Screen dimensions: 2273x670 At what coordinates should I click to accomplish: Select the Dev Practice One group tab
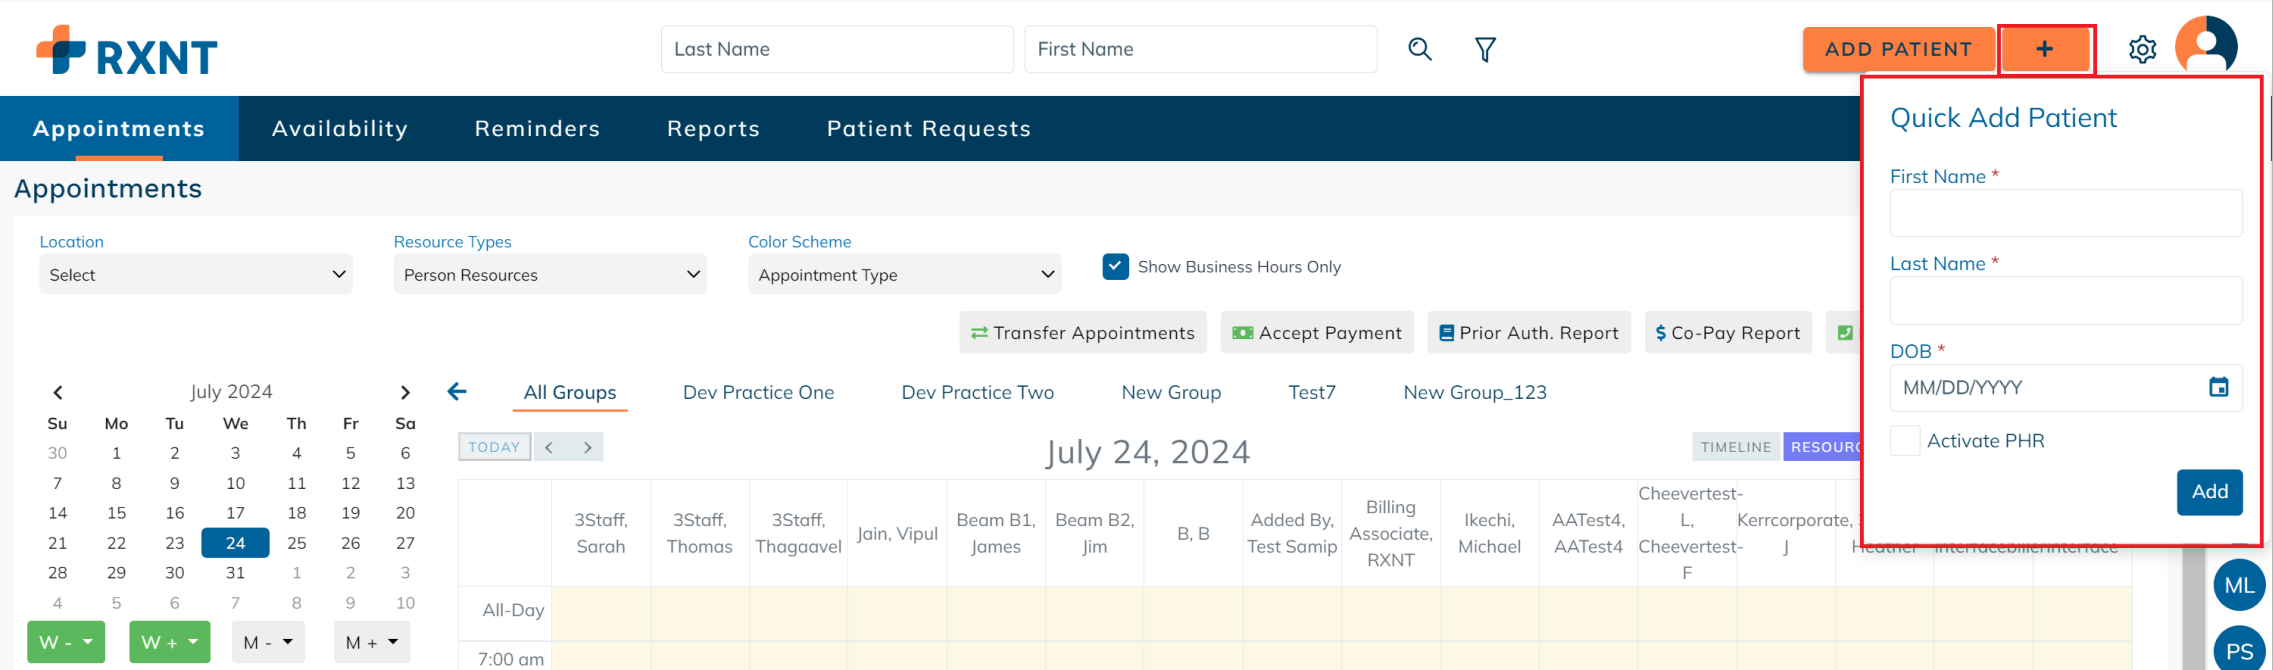758,393
